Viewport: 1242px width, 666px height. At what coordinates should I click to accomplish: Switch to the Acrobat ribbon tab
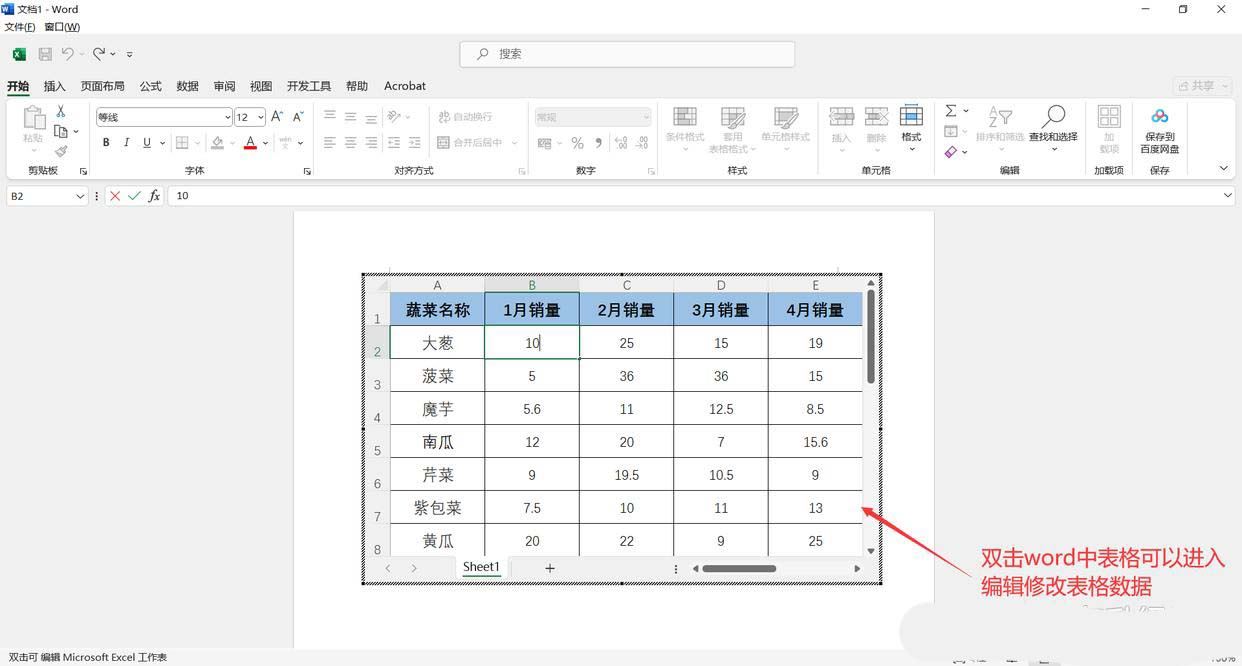tap(405, 86)
